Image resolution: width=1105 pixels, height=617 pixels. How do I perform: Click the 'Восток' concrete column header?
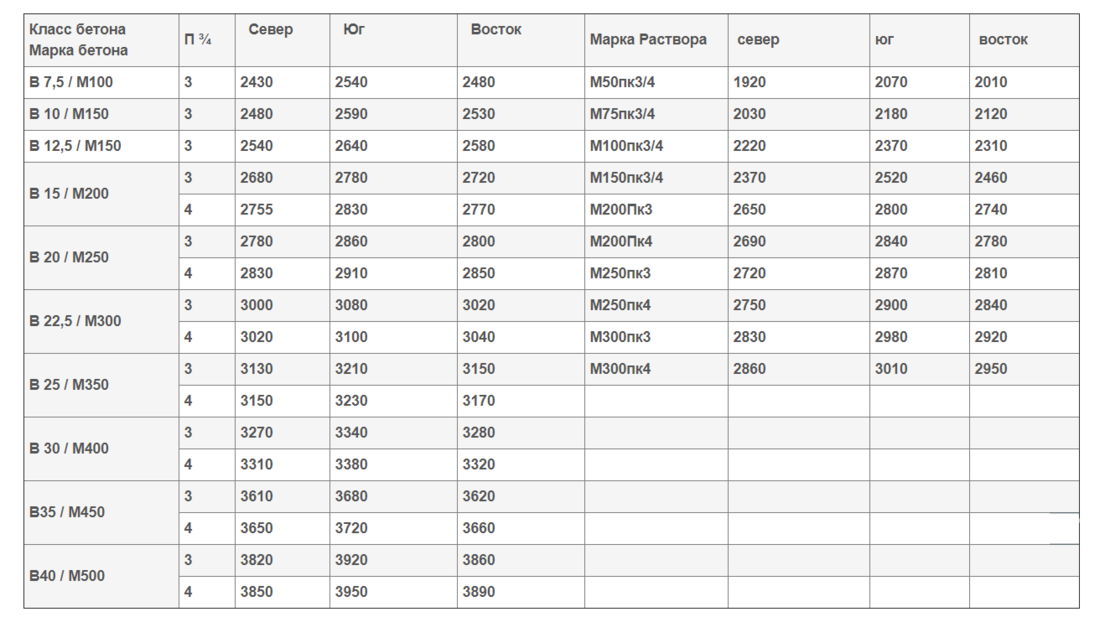[x=521, y=40]
